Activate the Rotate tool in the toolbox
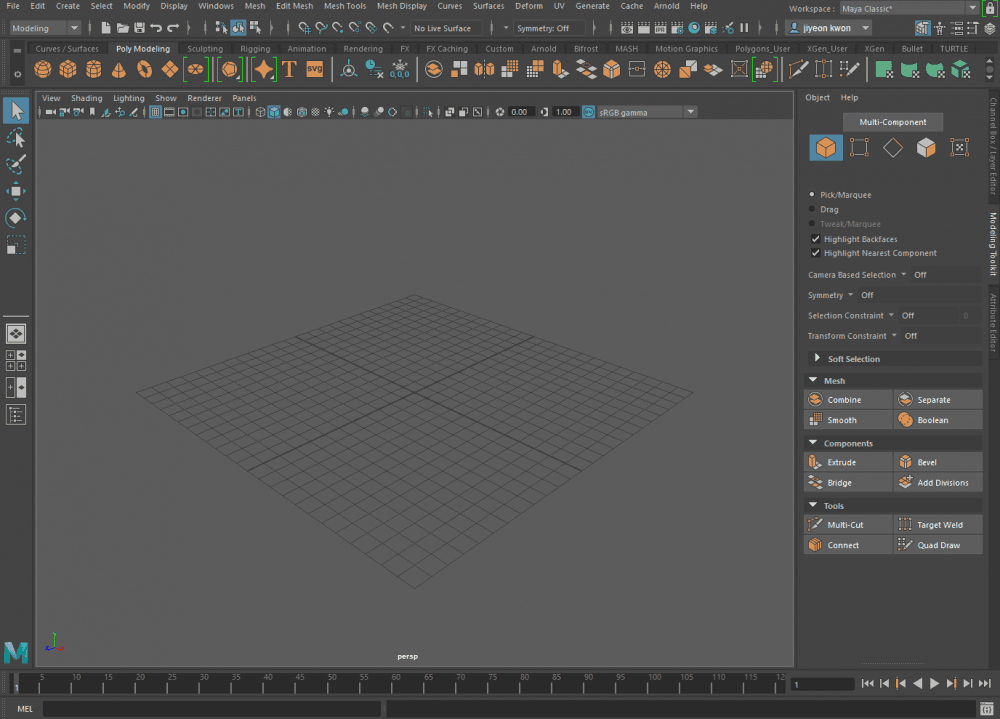The width and height of the screenshot is (1000, 719). [x=16, y=218]
